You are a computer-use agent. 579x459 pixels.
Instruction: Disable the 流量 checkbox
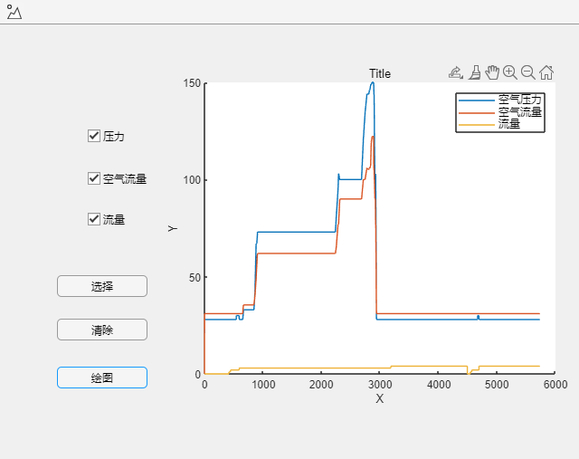pos(94,219)
